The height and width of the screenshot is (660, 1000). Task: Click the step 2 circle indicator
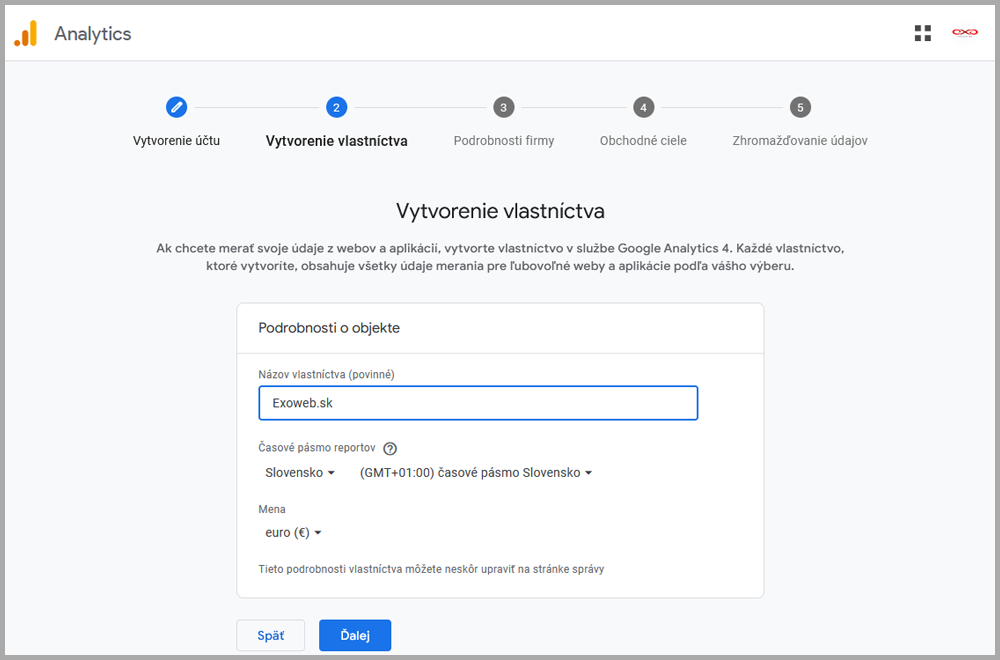click(336, 107)
